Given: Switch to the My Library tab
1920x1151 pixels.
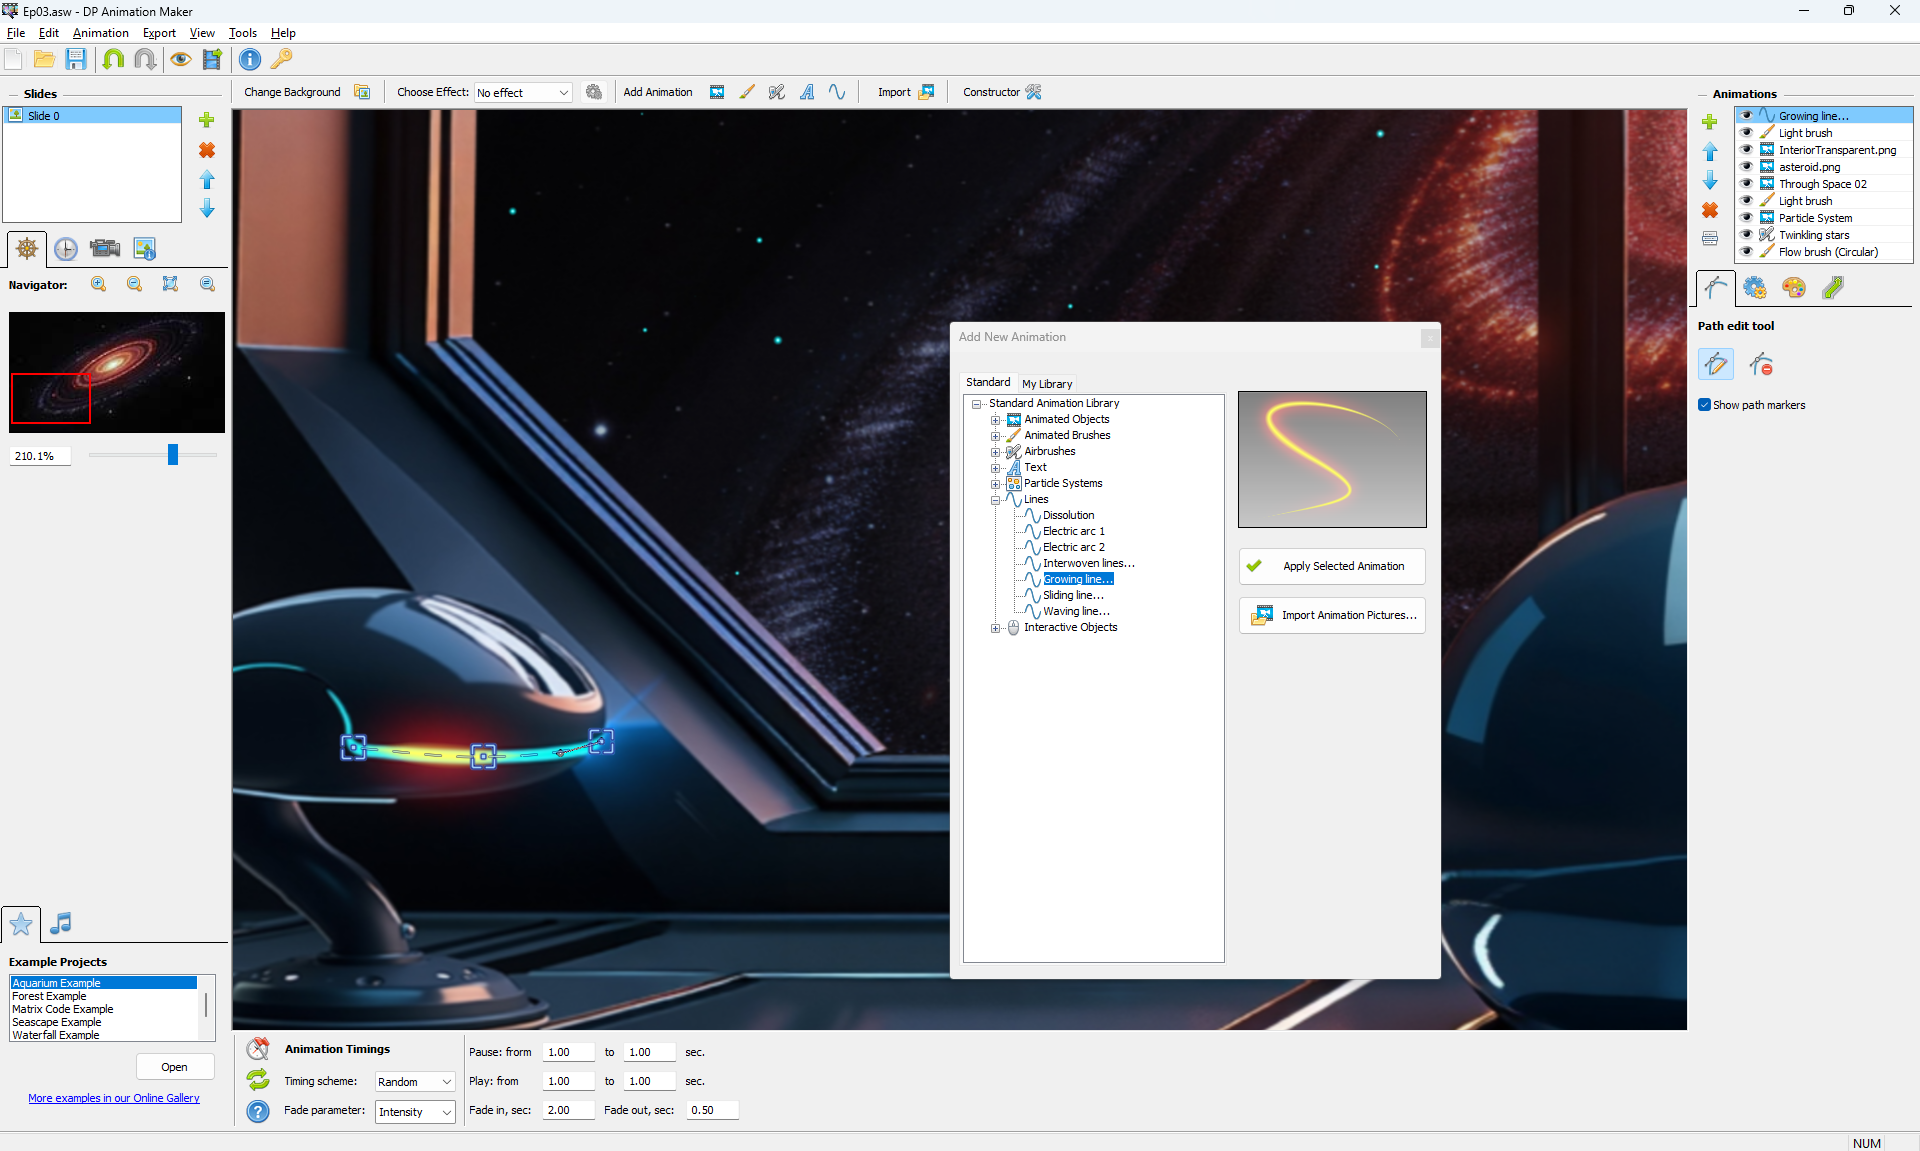Looking at the screenshot, I should [x=1046, y=384].
